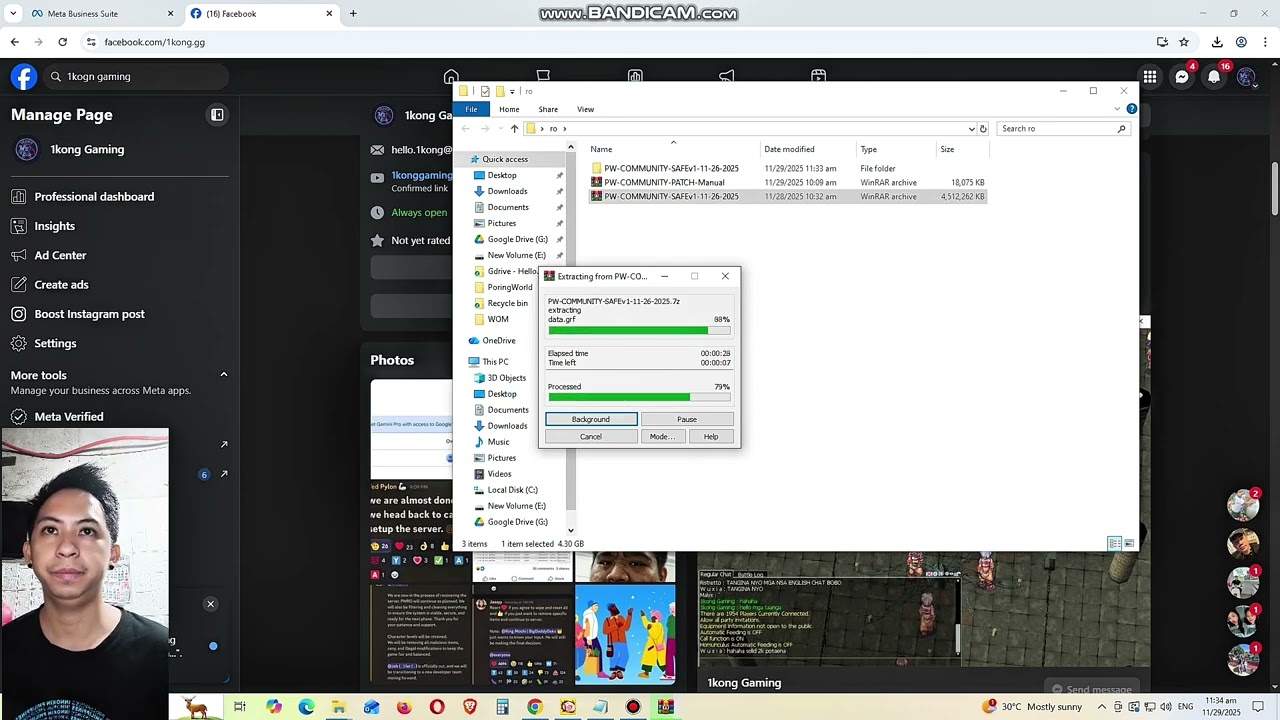Open Facebook Messenger icon
Viewport: 1280px width, 720px height.
(x=1182, y=77)
